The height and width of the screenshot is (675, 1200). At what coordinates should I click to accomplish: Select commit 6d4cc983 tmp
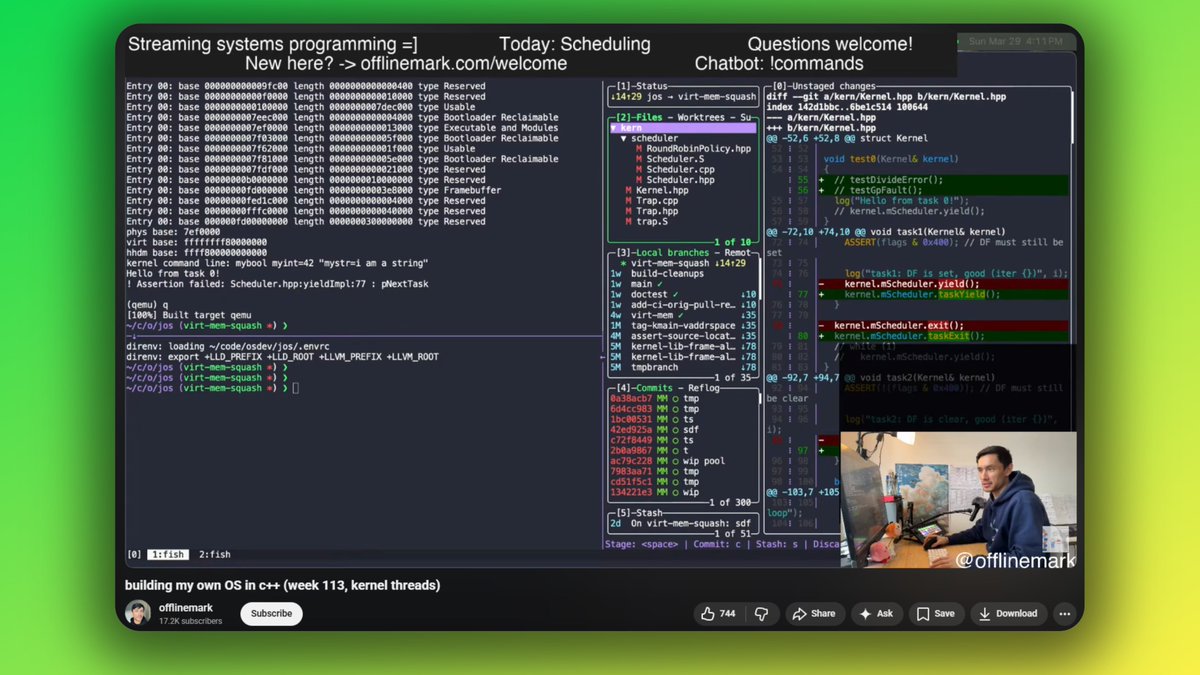coord(683,409)
